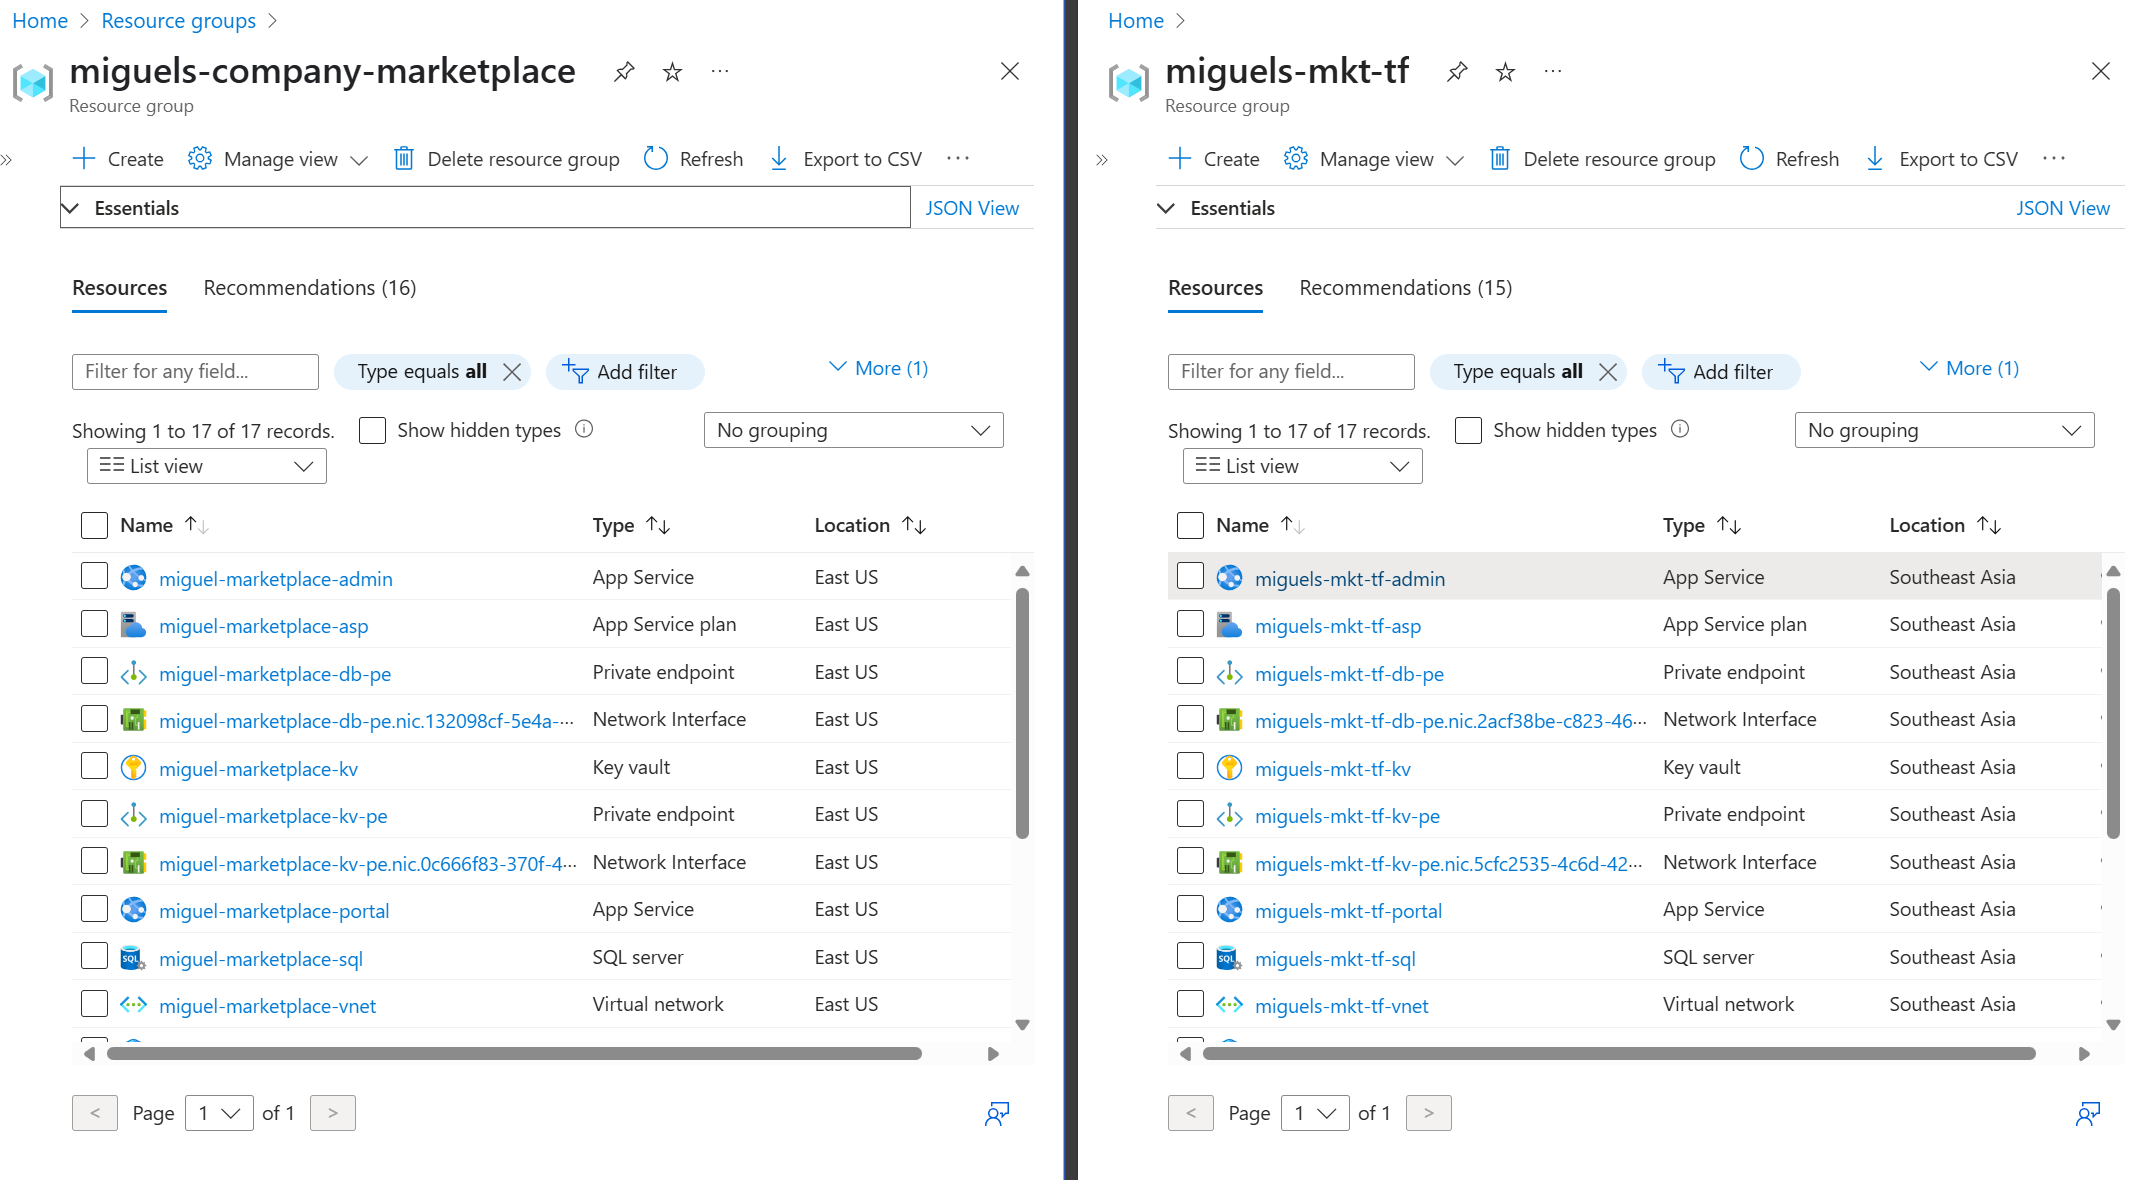This screenshot has width=2143, height=1180.
Task: Open feedback icon at bottom of left pane
Action: click(997, 1114)
